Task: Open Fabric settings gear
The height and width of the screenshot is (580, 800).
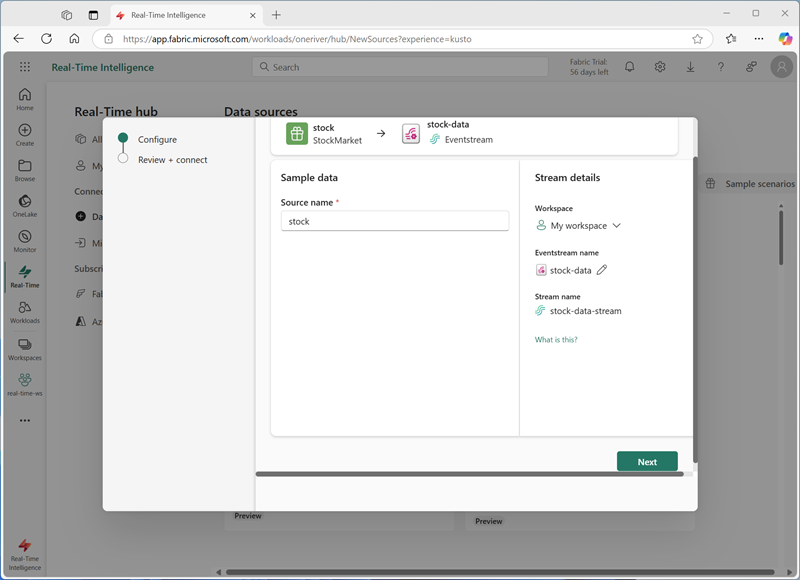Action: pyautogui.click(x=660, y=67)
